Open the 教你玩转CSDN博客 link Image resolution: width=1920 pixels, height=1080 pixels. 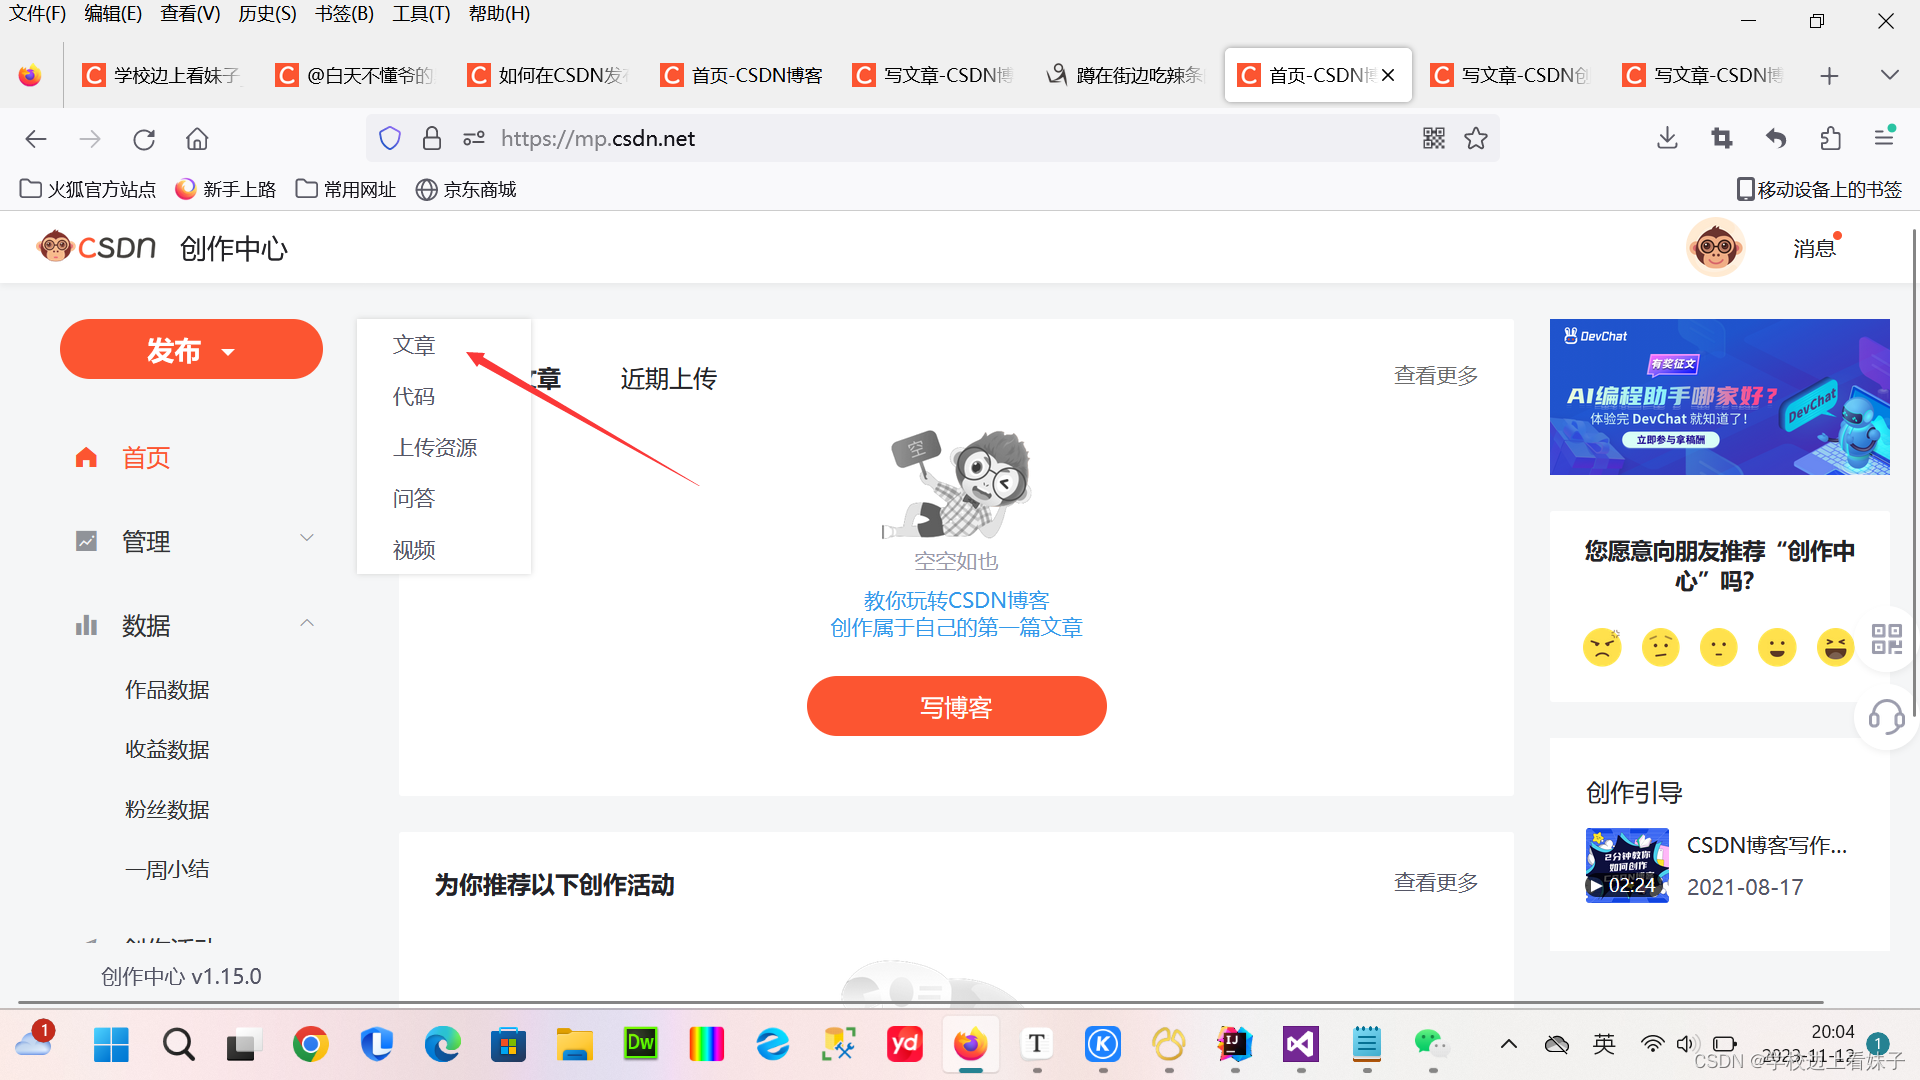point(956,600)
